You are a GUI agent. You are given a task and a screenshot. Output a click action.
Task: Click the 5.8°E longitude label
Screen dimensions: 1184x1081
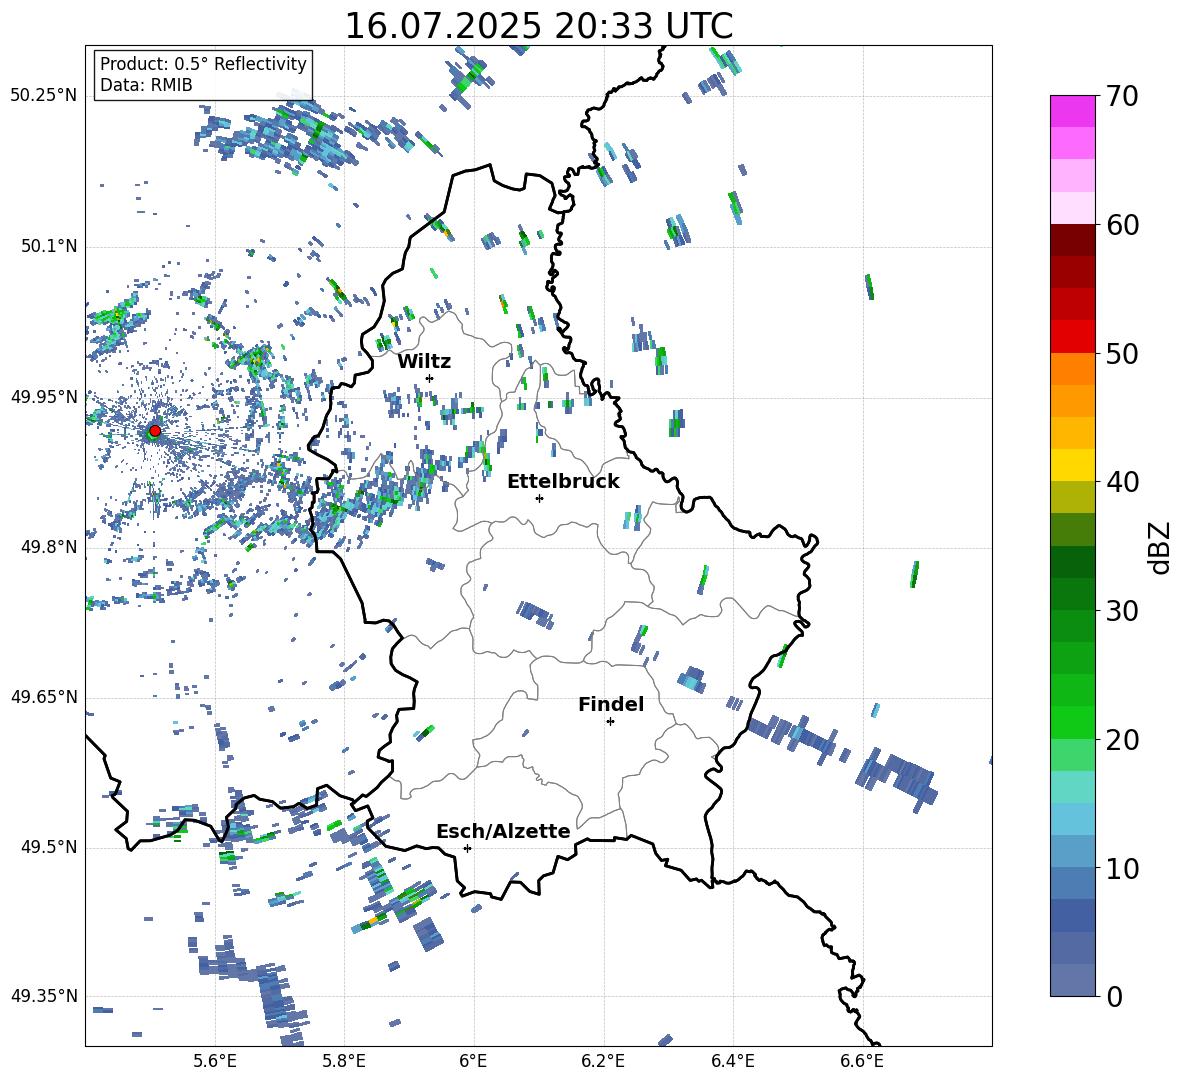(344, 1061)
